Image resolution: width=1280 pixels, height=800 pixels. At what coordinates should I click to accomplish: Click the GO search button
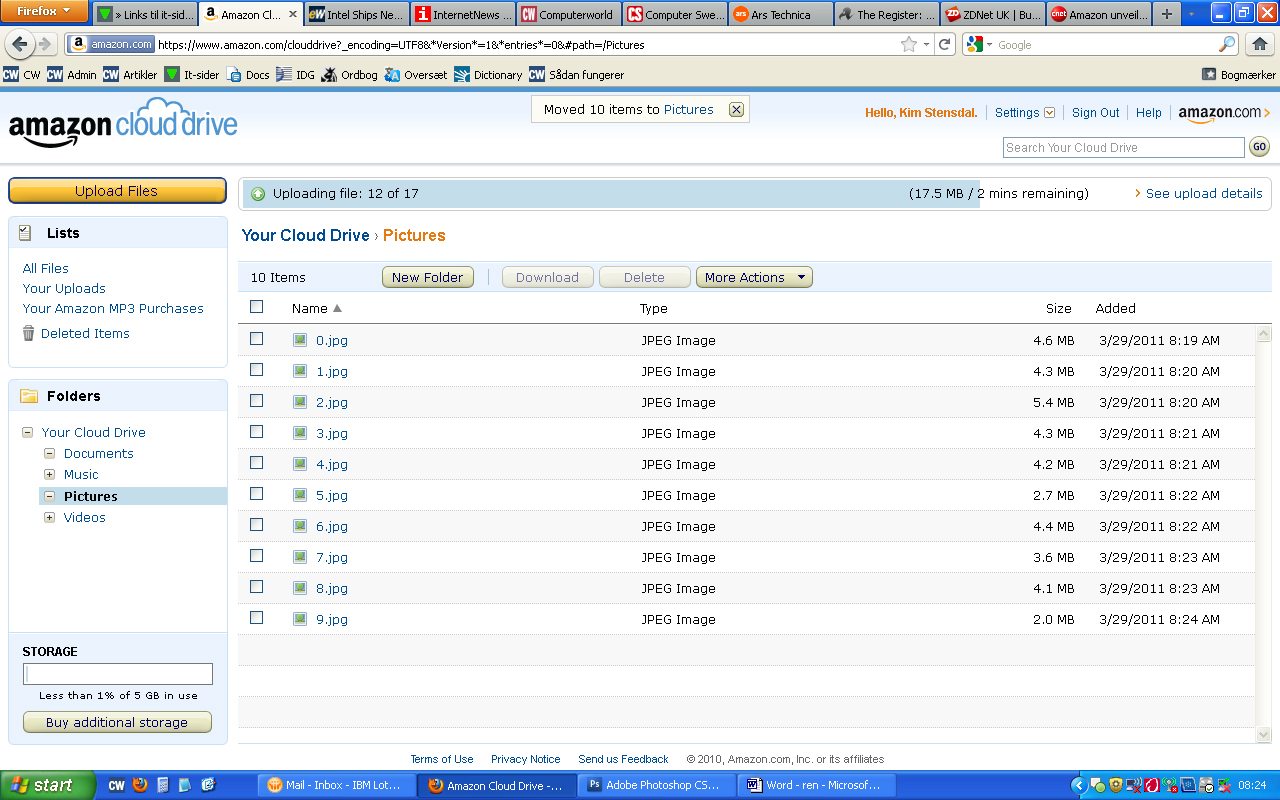pyautogui.click(x=1259, y=147)
